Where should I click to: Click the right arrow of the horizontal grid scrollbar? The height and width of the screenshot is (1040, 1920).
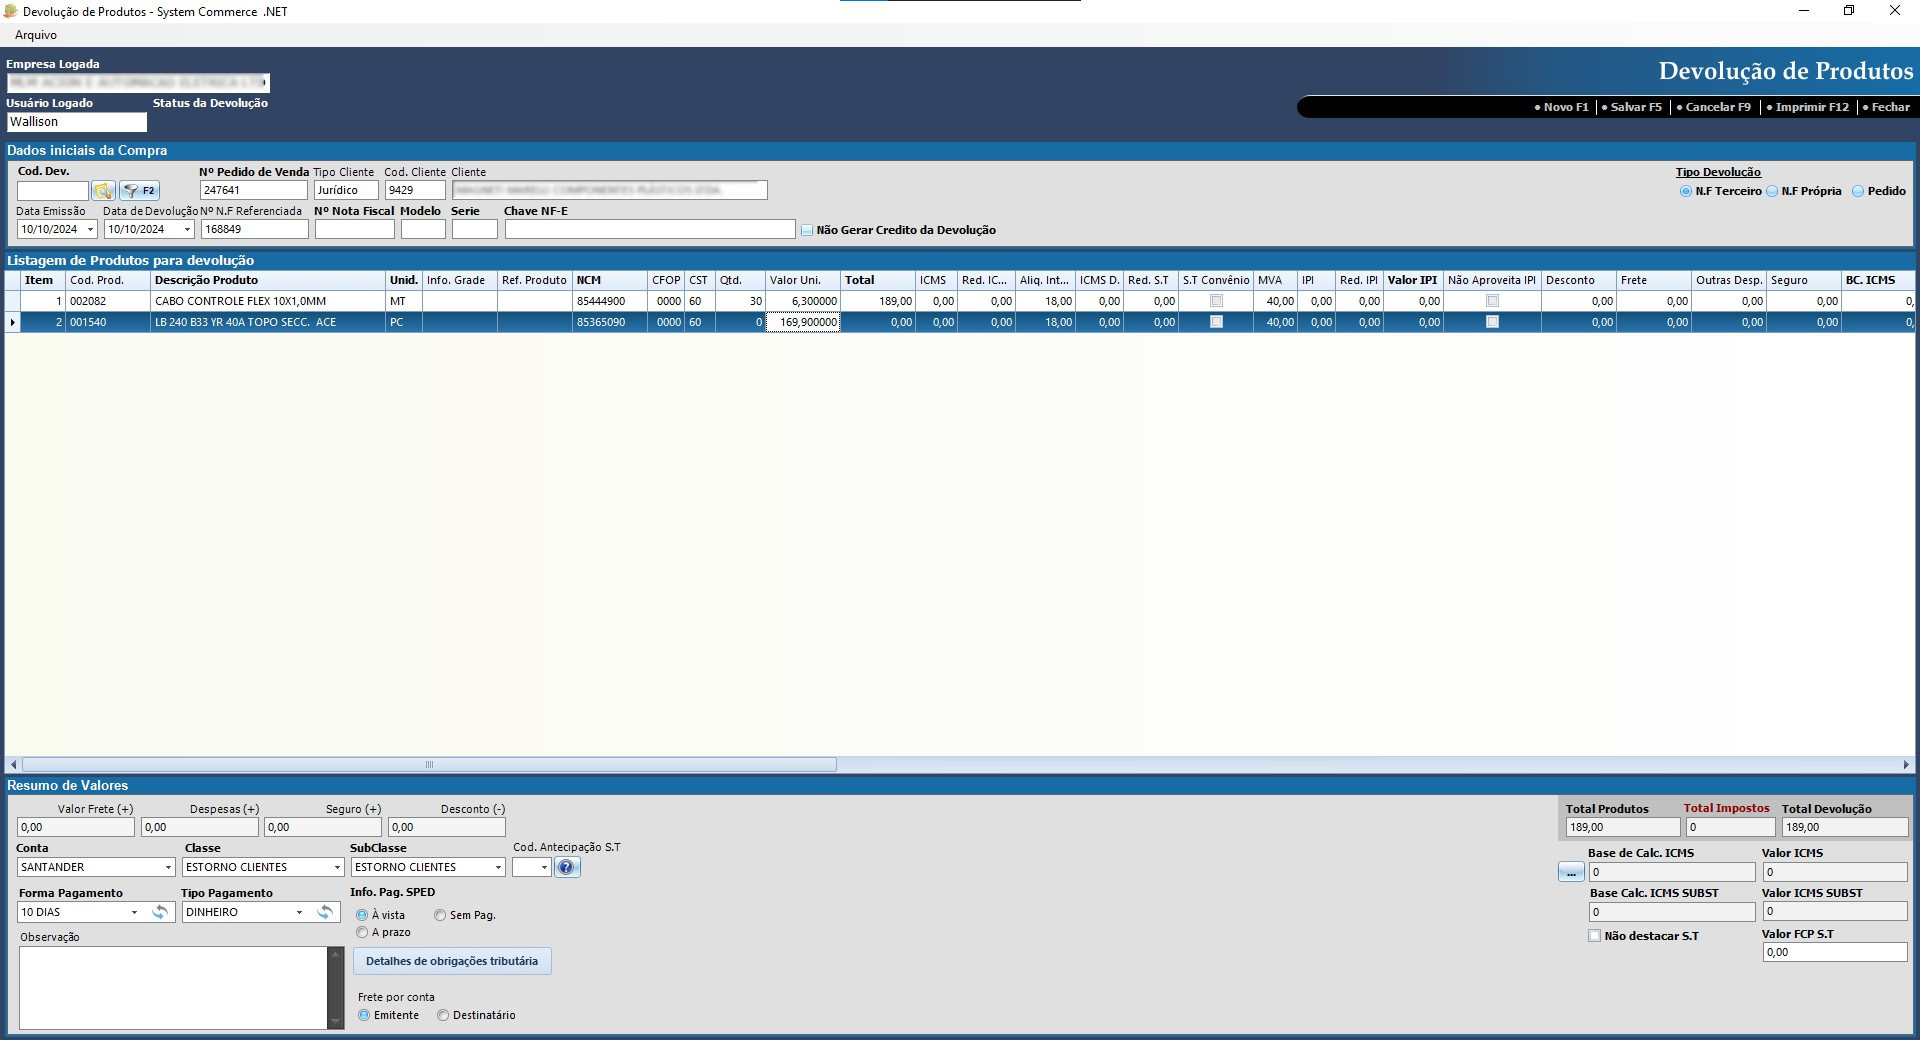(1905, 765)
